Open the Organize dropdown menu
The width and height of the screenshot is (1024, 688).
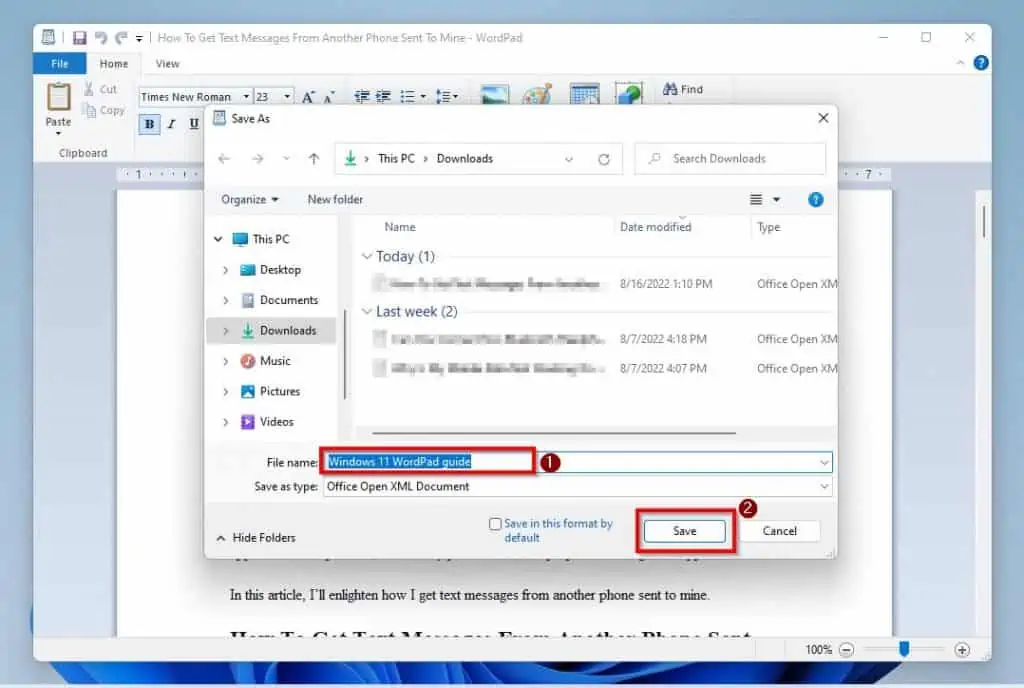(x=249, y=200)
